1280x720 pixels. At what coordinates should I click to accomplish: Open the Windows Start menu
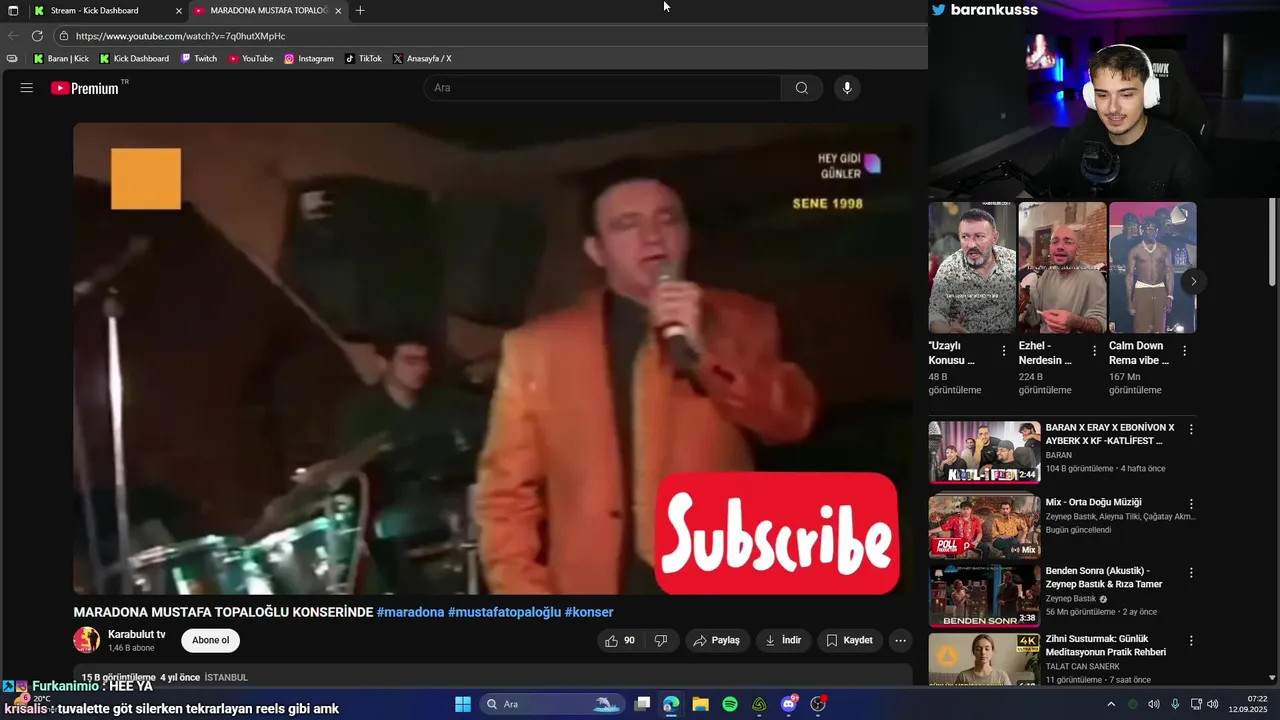click(x=463, y=704)
